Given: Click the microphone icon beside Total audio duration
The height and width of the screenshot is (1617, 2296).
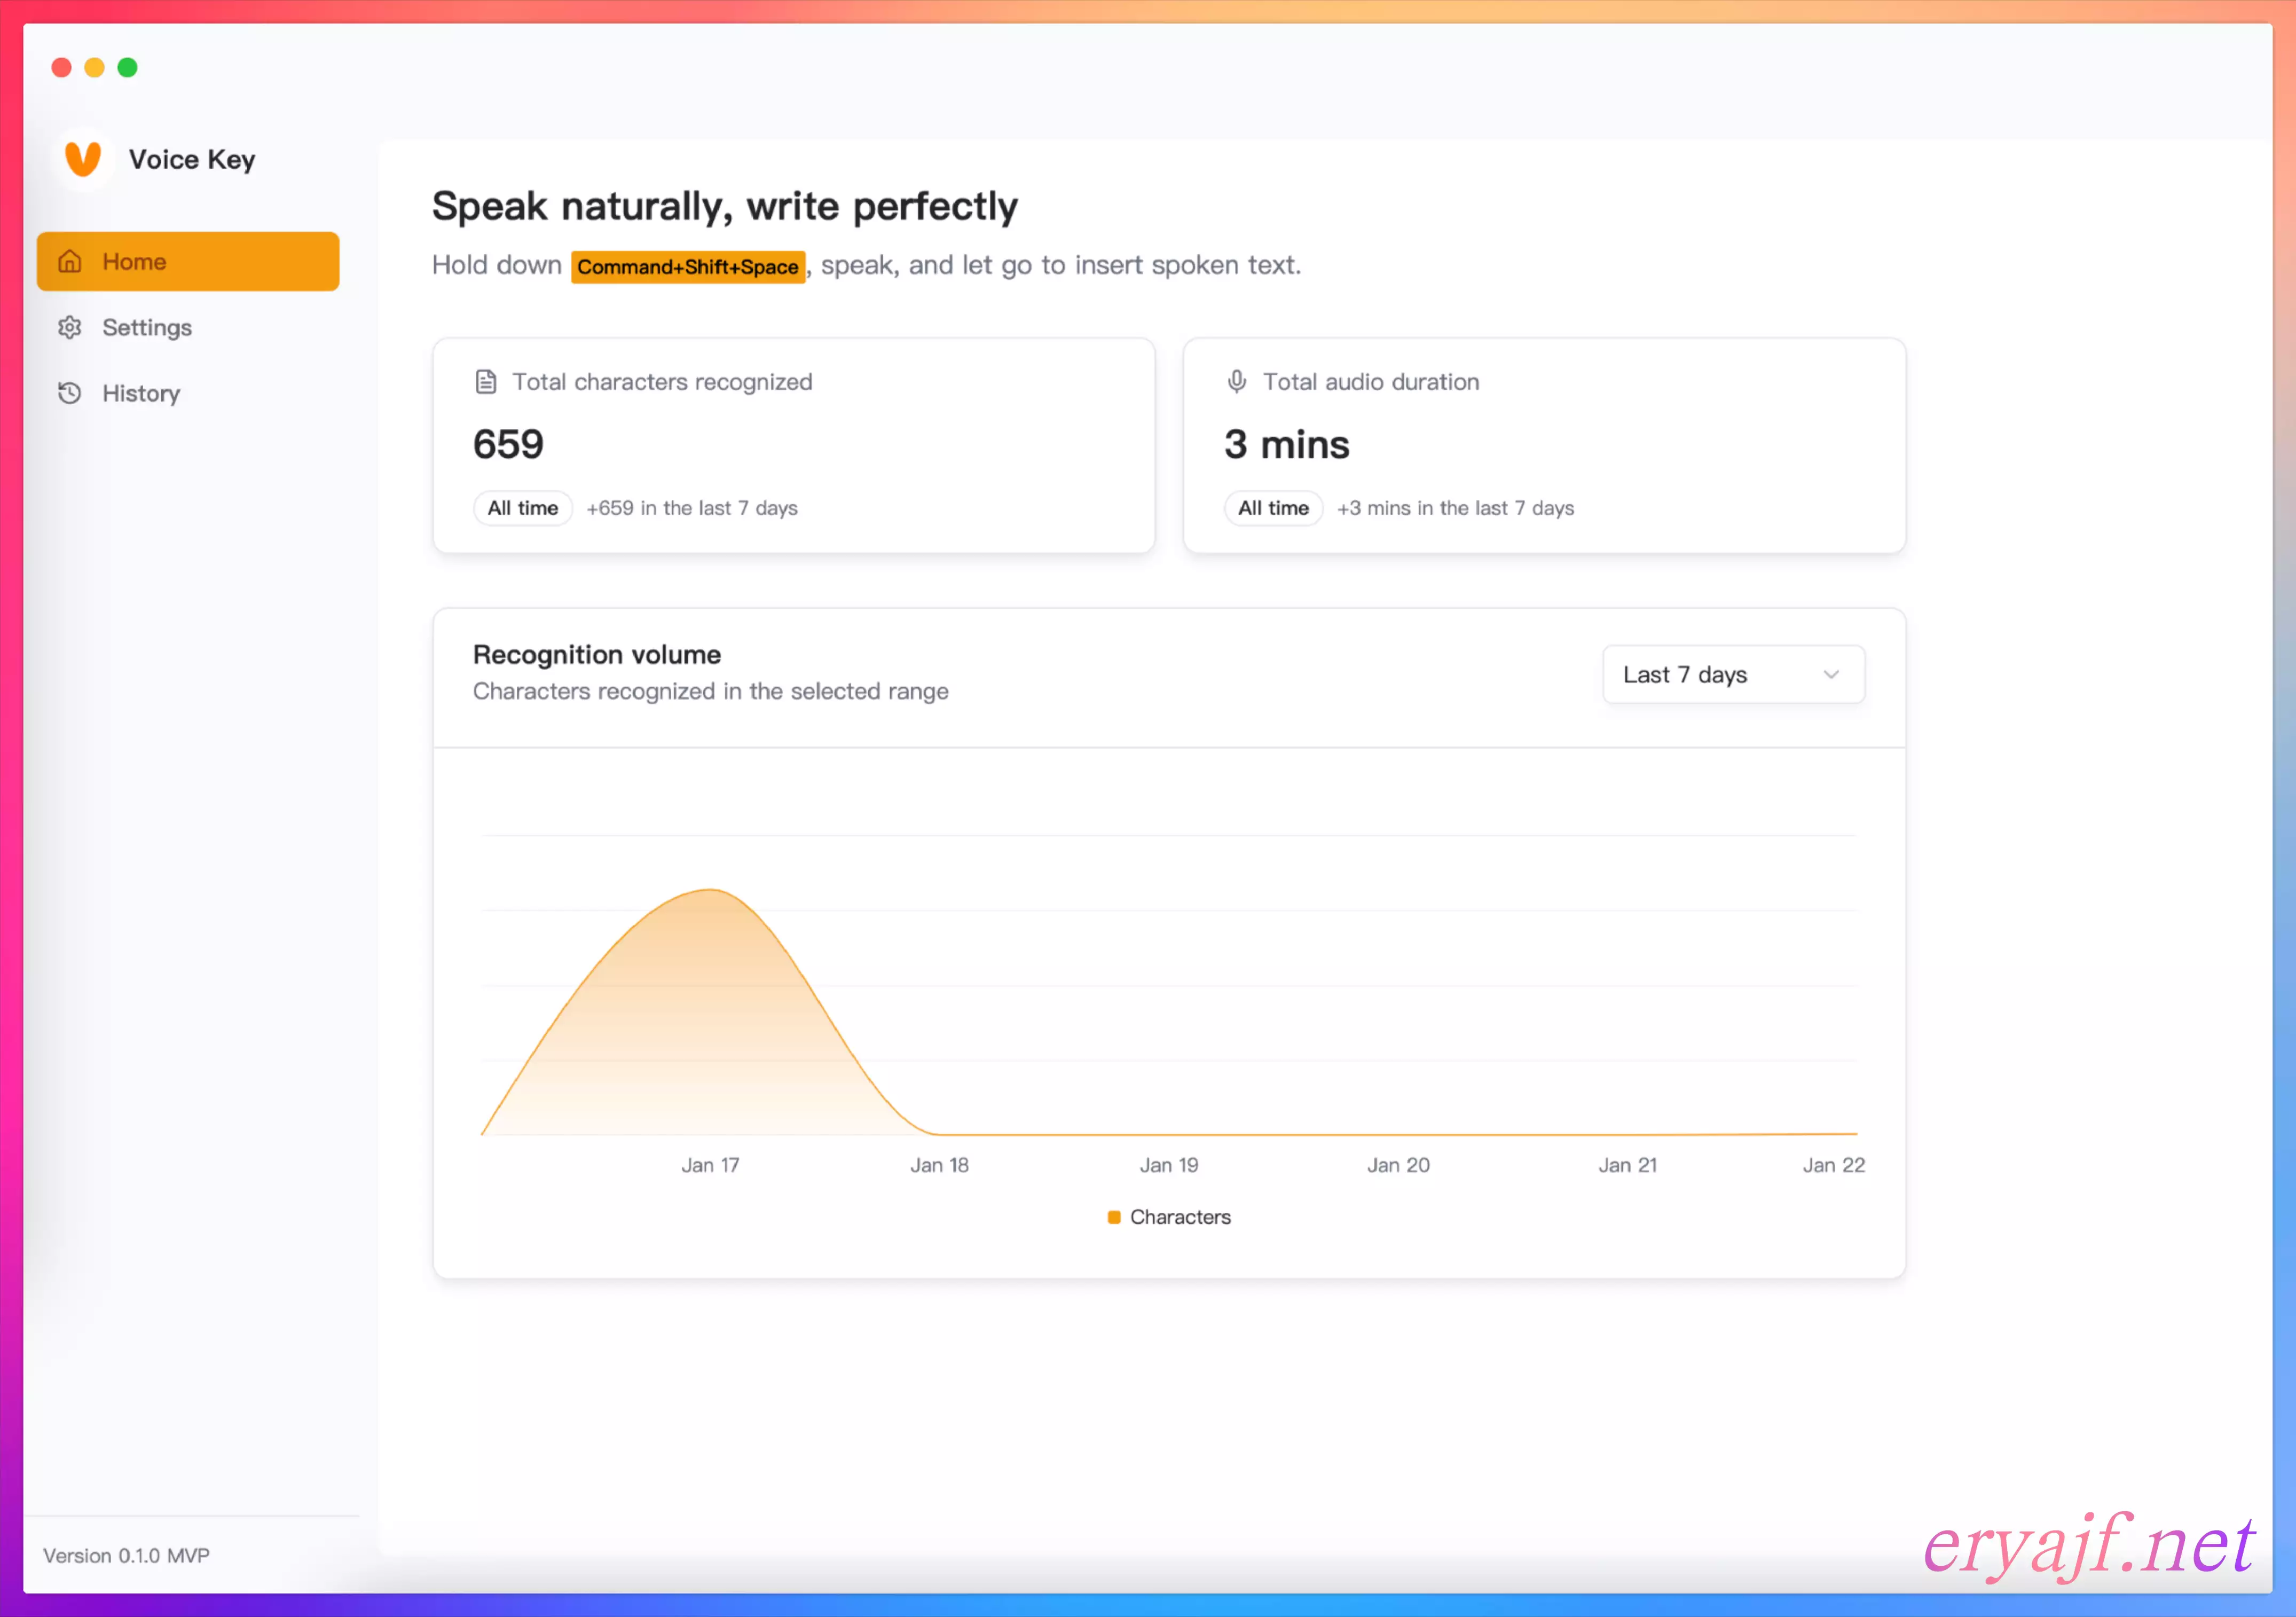Looking at the screenshot, I should click(x=1236, y=382).
